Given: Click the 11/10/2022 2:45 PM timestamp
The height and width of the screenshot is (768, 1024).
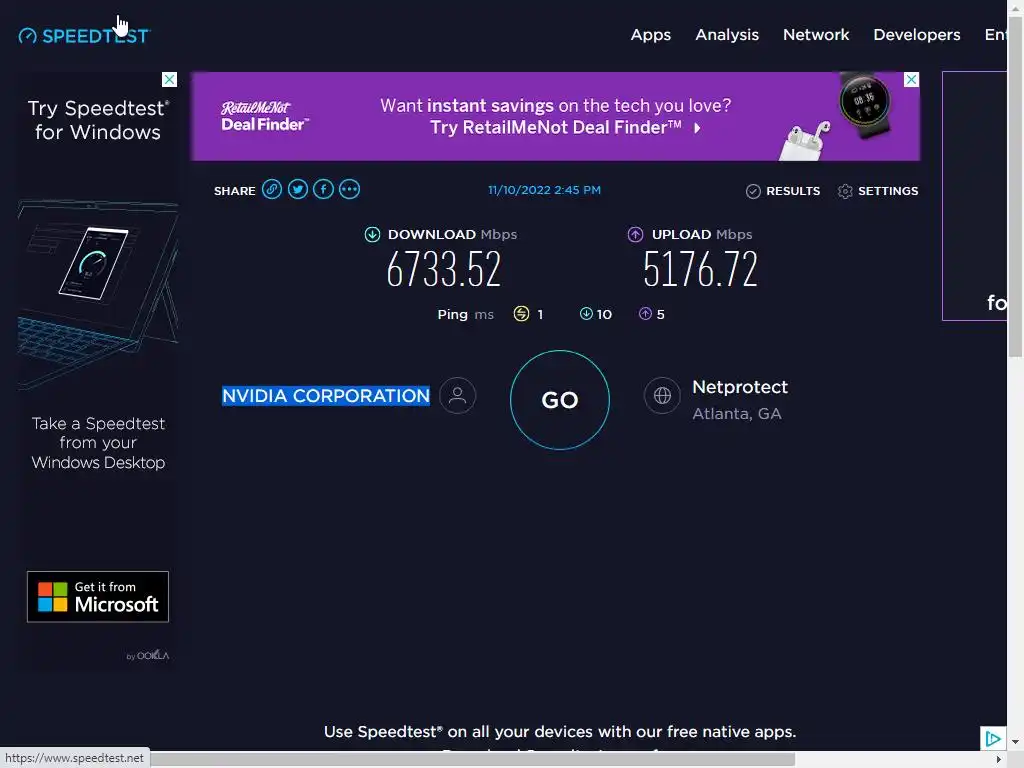Looking at the screenshot, I should (x=545, y=190).
